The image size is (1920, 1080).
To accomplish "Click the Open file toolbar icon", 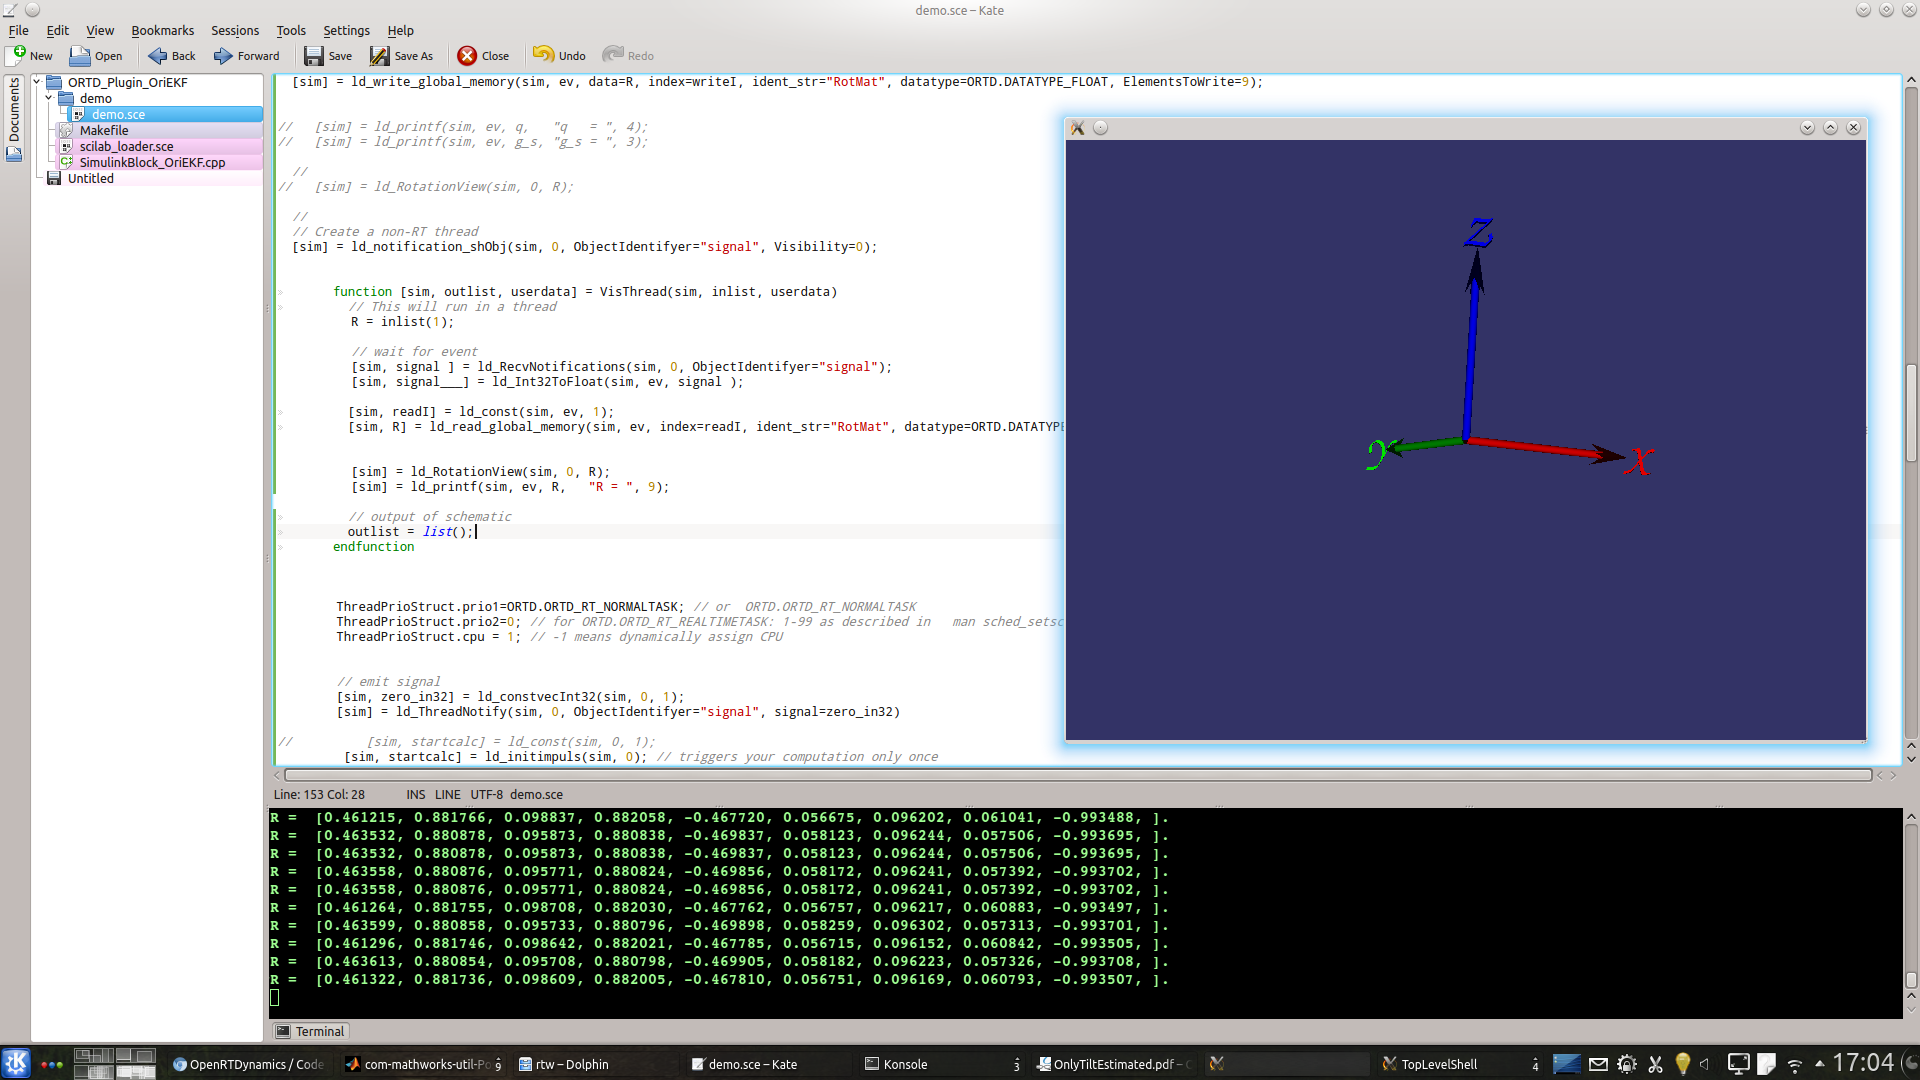I will [80, 55].
